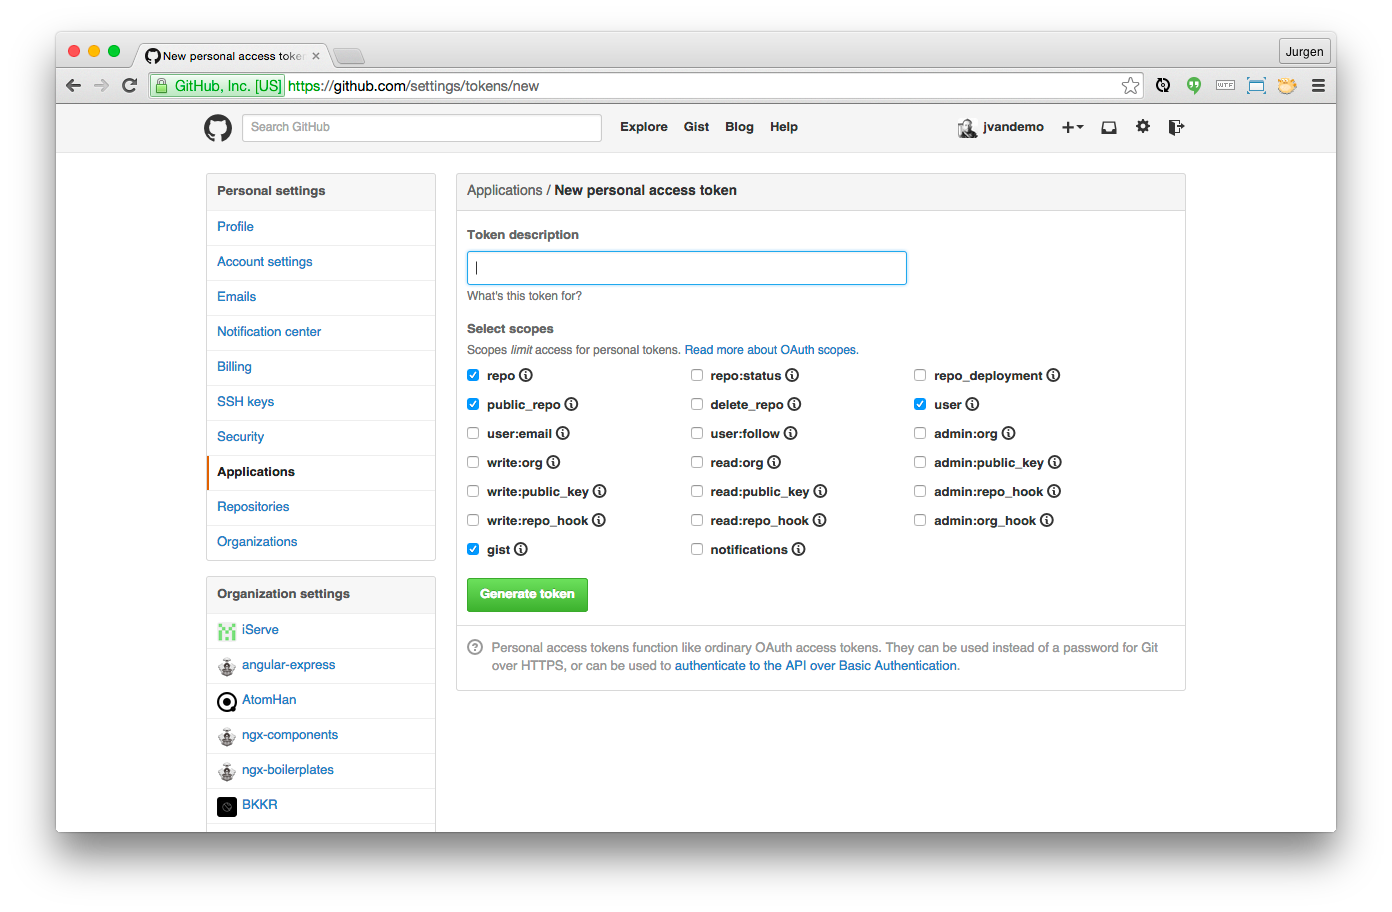Viewport: 1392px width, 912px height.
Task: Open the Explore menu item
Action: click(x=644, y=127)
